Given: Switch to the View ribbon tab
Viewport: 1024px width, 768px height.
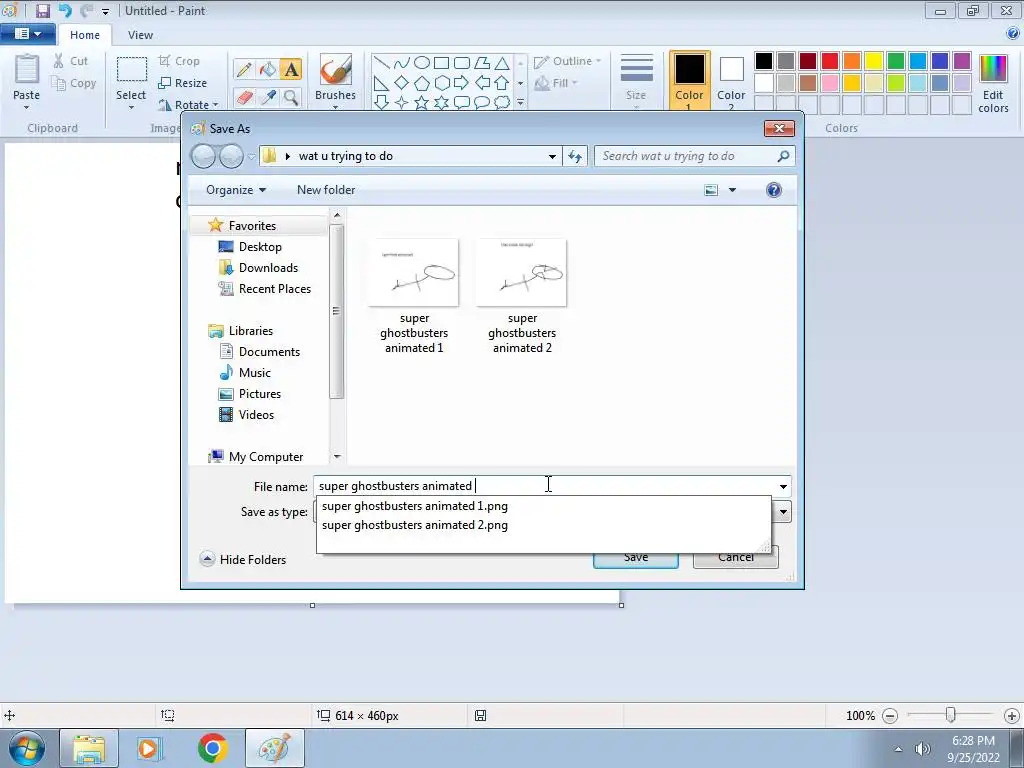Looking at the screenshot, I should pos(140,35).
